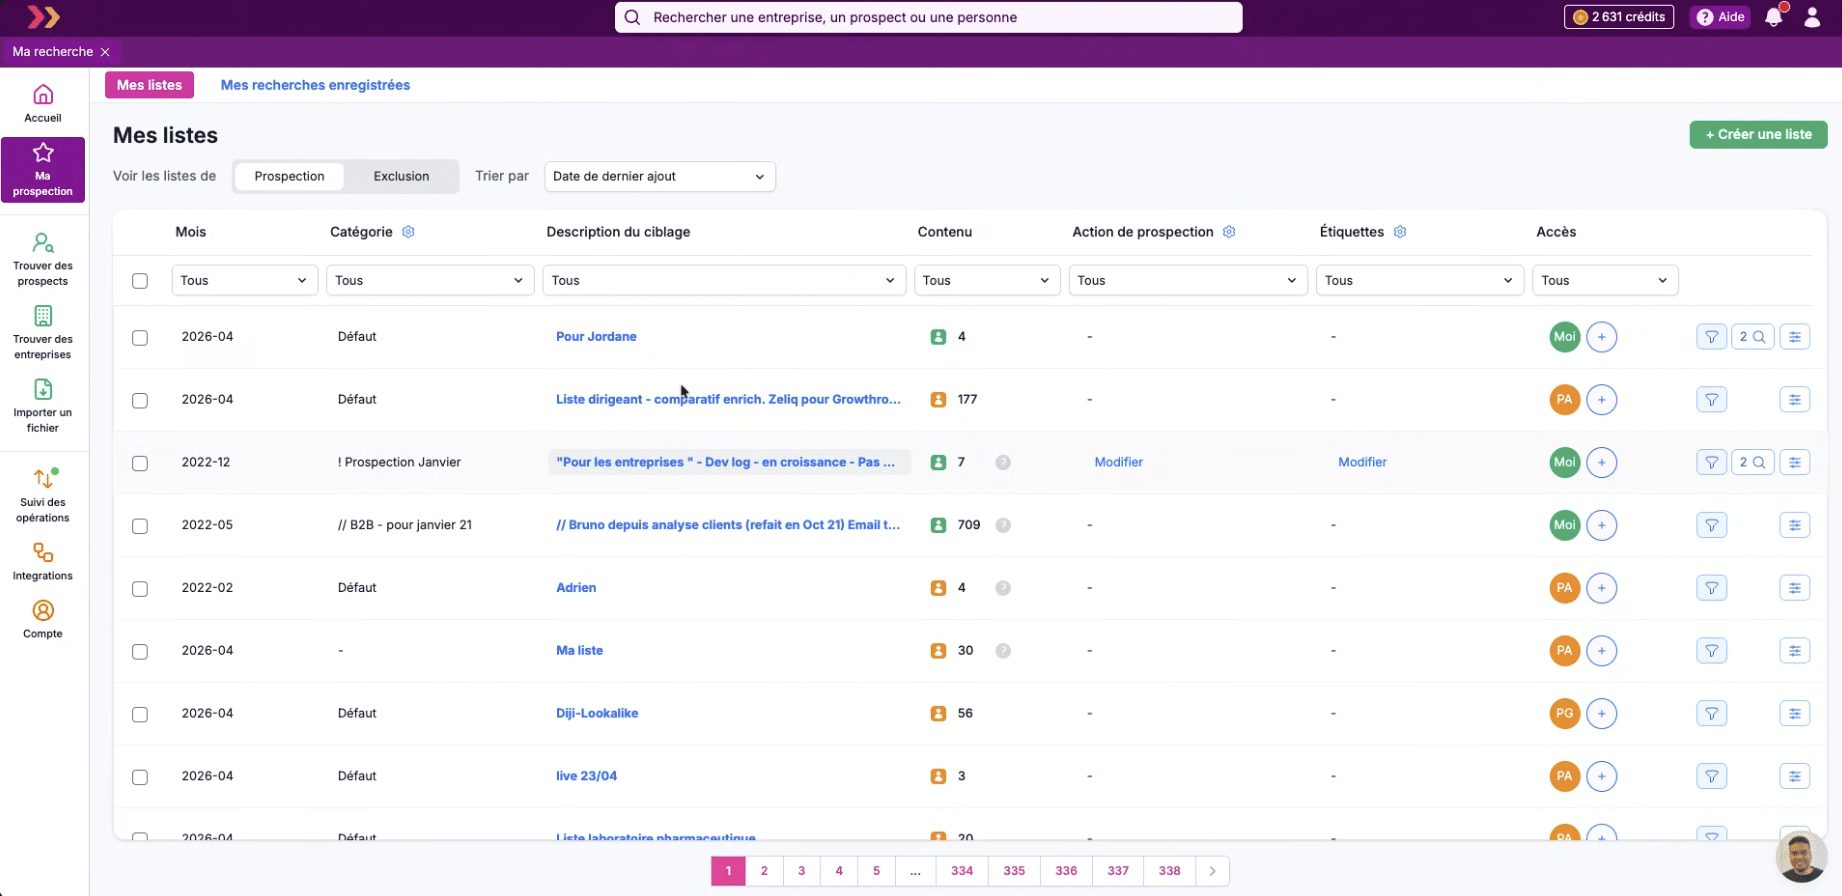Image resolution: width=1842 pixels, height=896 pixels.
Task: Click the gear icon beside Action de prospection
Action: point(1229,232)
